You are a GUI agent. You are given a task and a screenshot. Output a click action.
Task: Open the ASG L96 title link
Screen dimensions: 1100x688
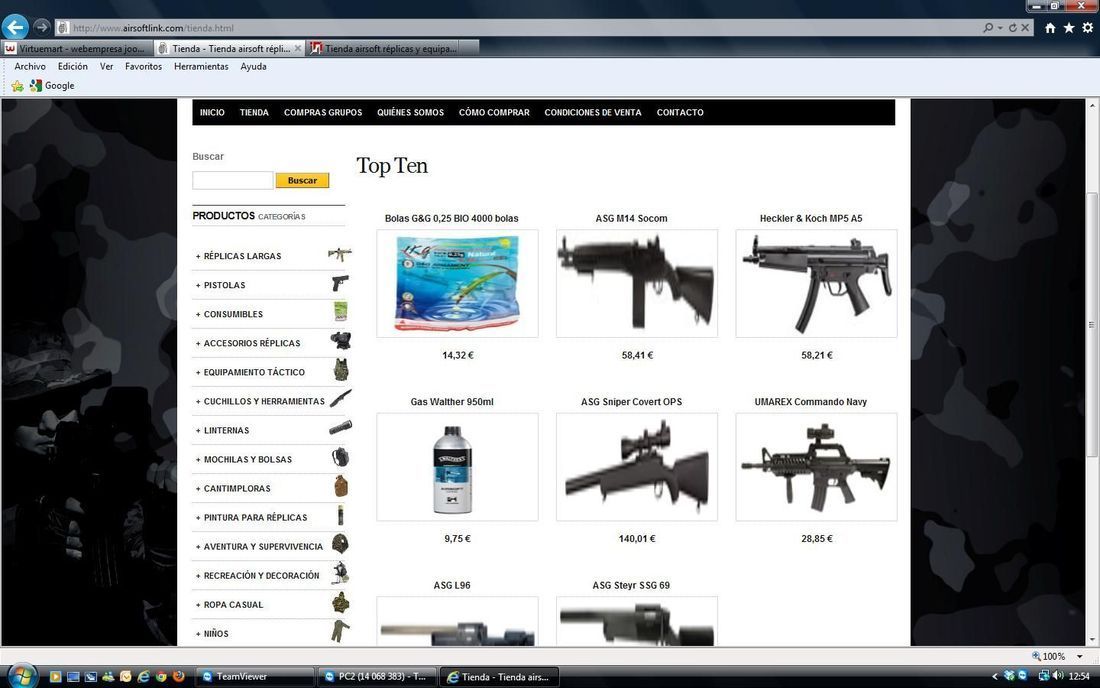coord(452,586)
